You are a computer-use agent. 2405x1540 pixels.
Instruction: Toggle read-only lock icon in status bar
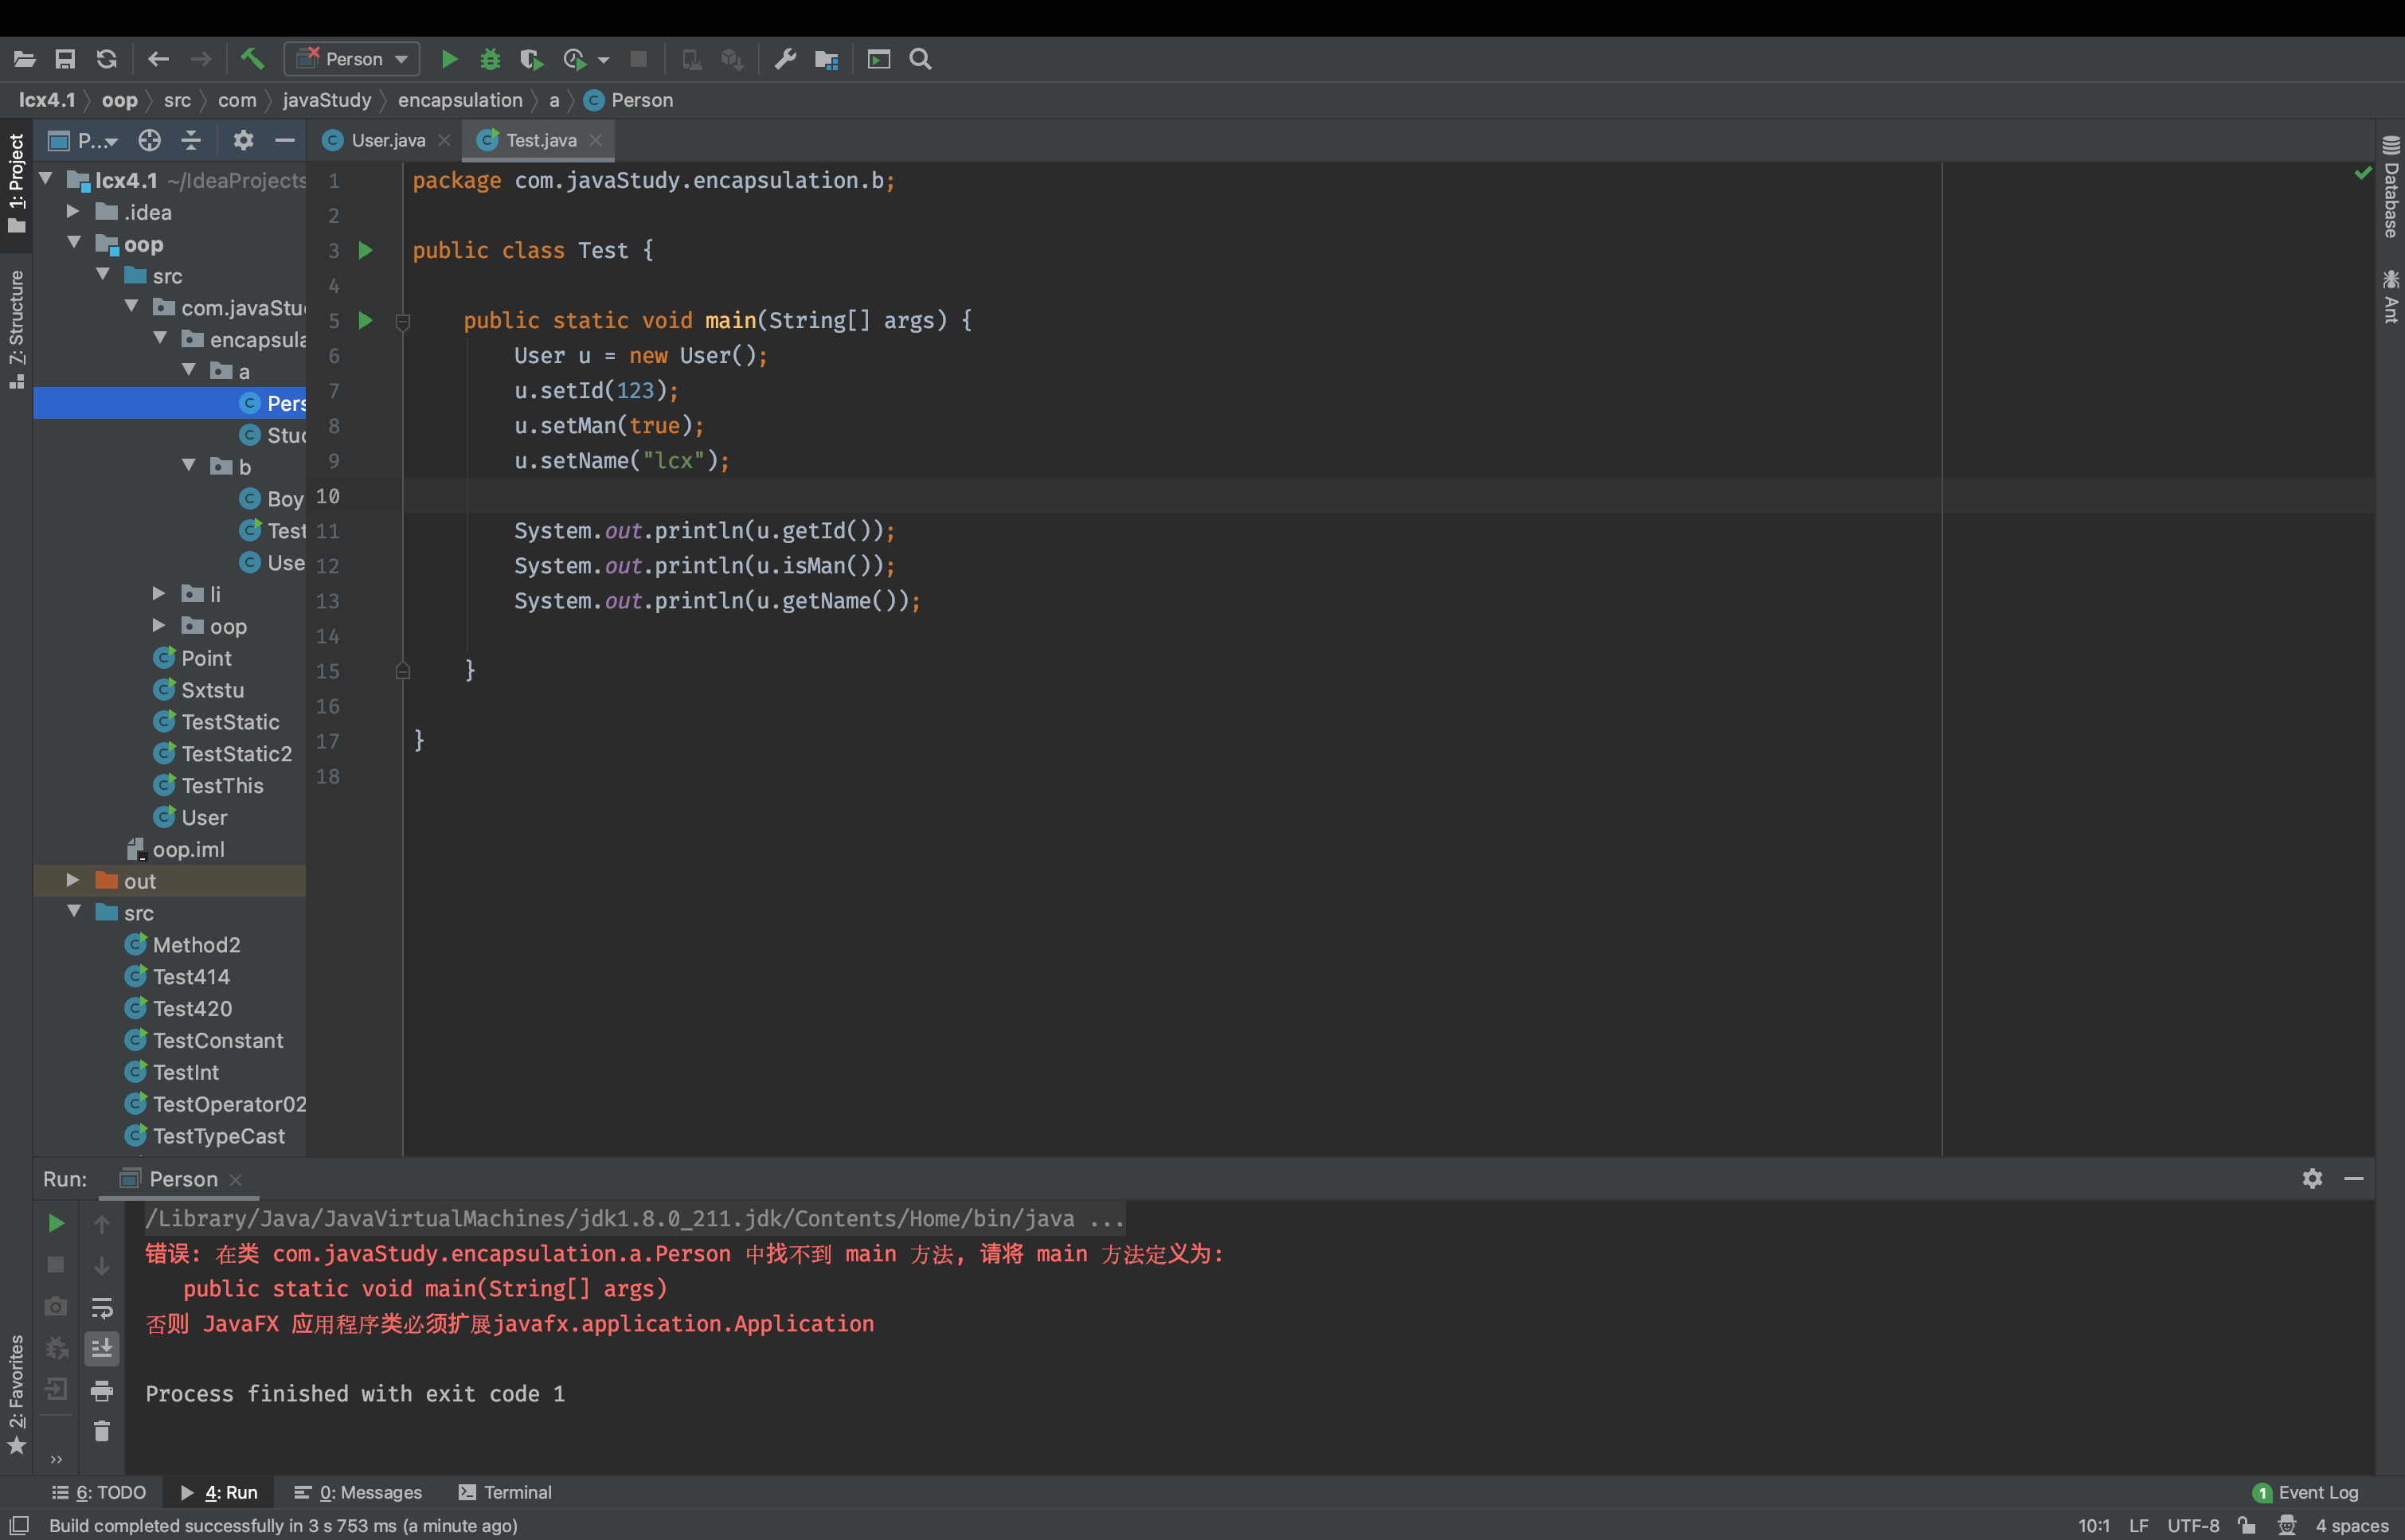tap(2246, 1525)
